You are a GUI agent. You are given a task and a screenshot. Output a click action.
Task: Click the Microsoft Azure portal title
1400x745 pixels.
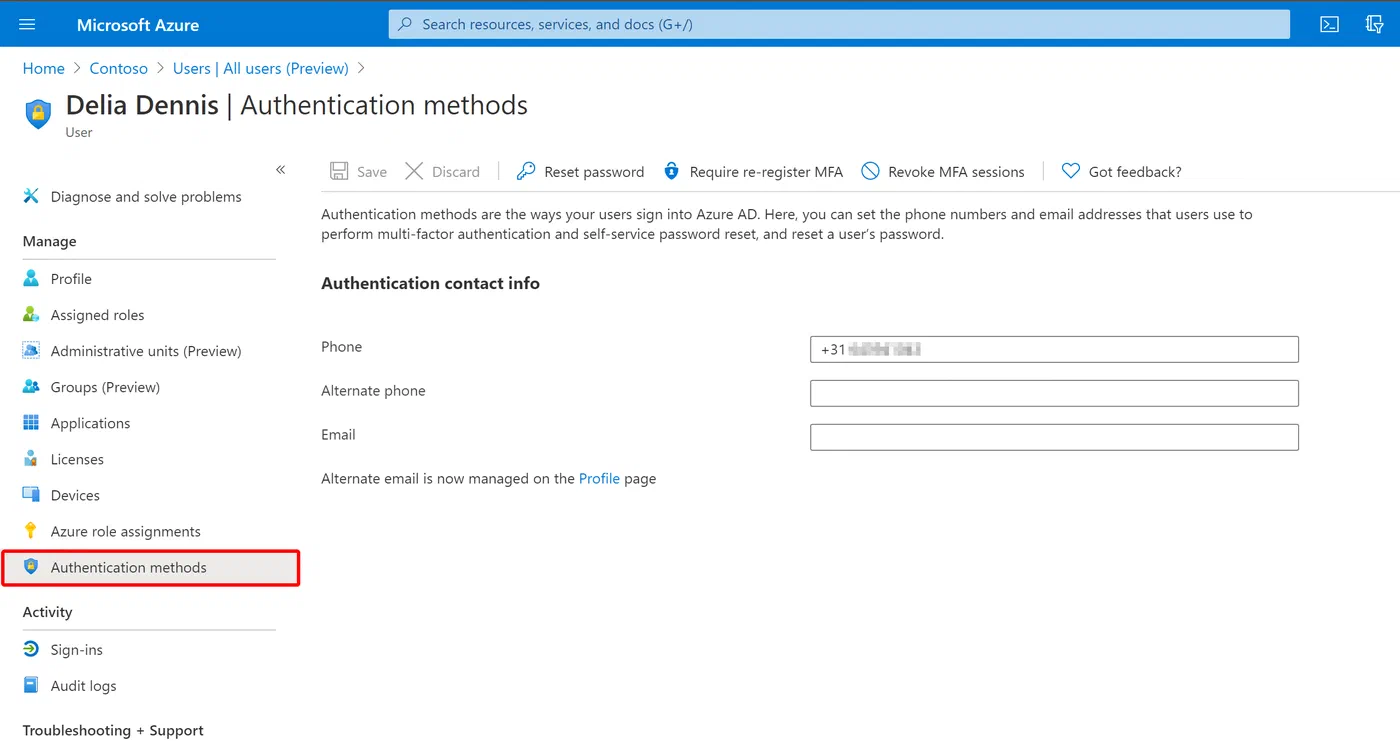pos(138,25)
